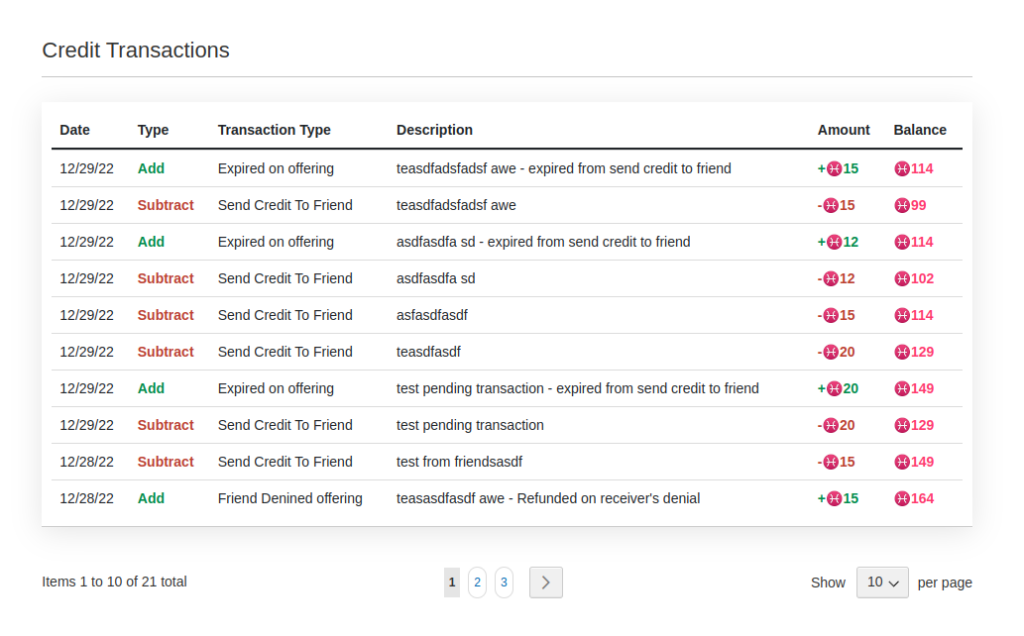Click coin icon next to balance 99 row's -15 amount
Viewport: 1024px width, 636px height.
(830, 205)
